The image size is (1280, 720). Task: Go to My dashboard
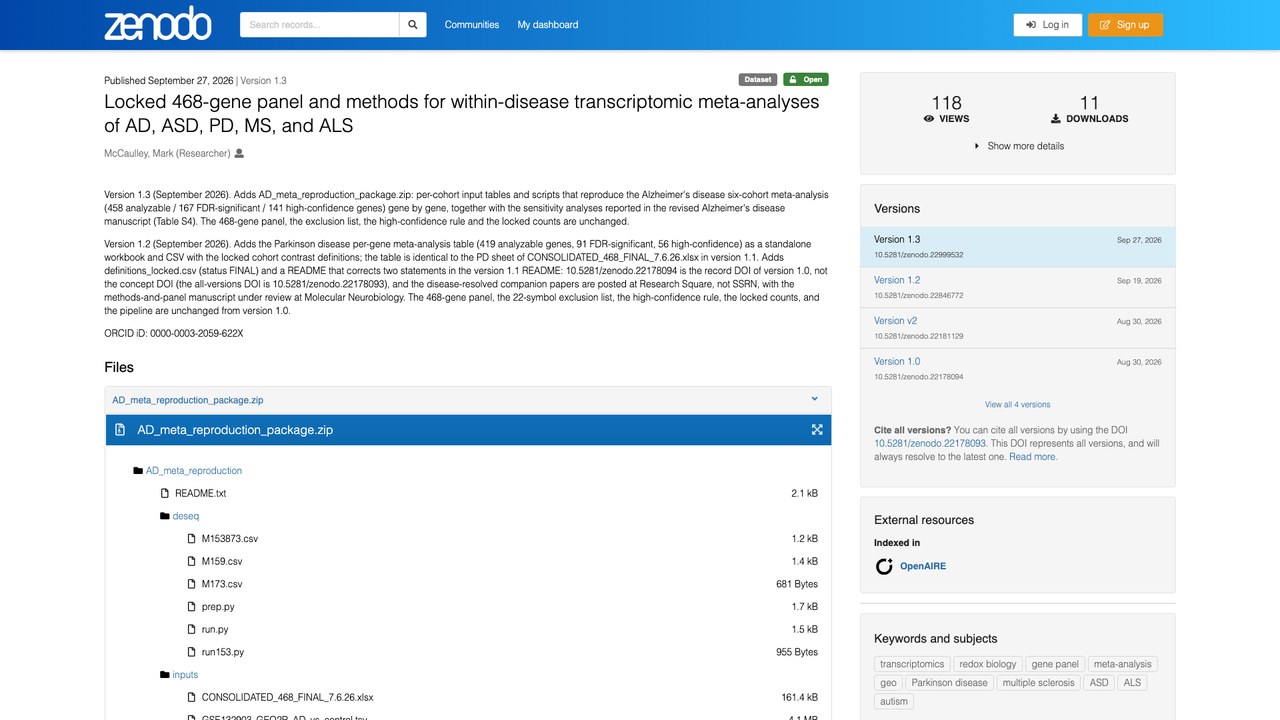[548, 25]
